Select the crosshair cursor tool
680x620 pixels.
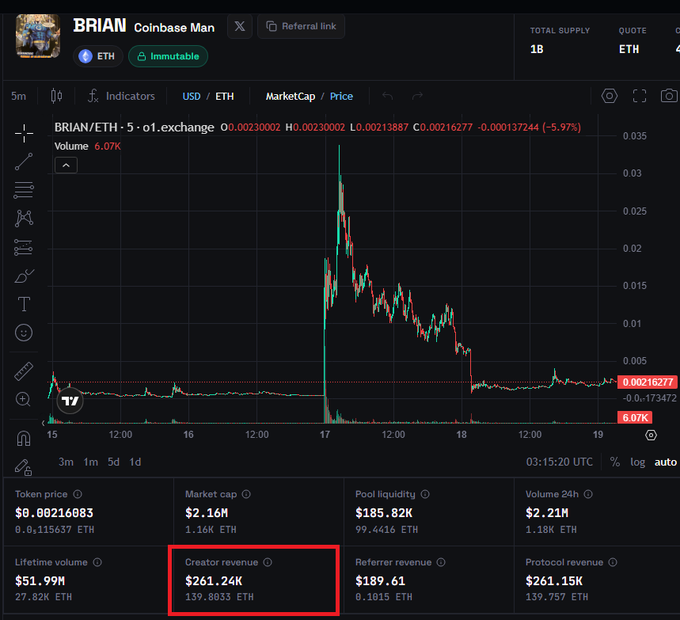pos(24,133)
